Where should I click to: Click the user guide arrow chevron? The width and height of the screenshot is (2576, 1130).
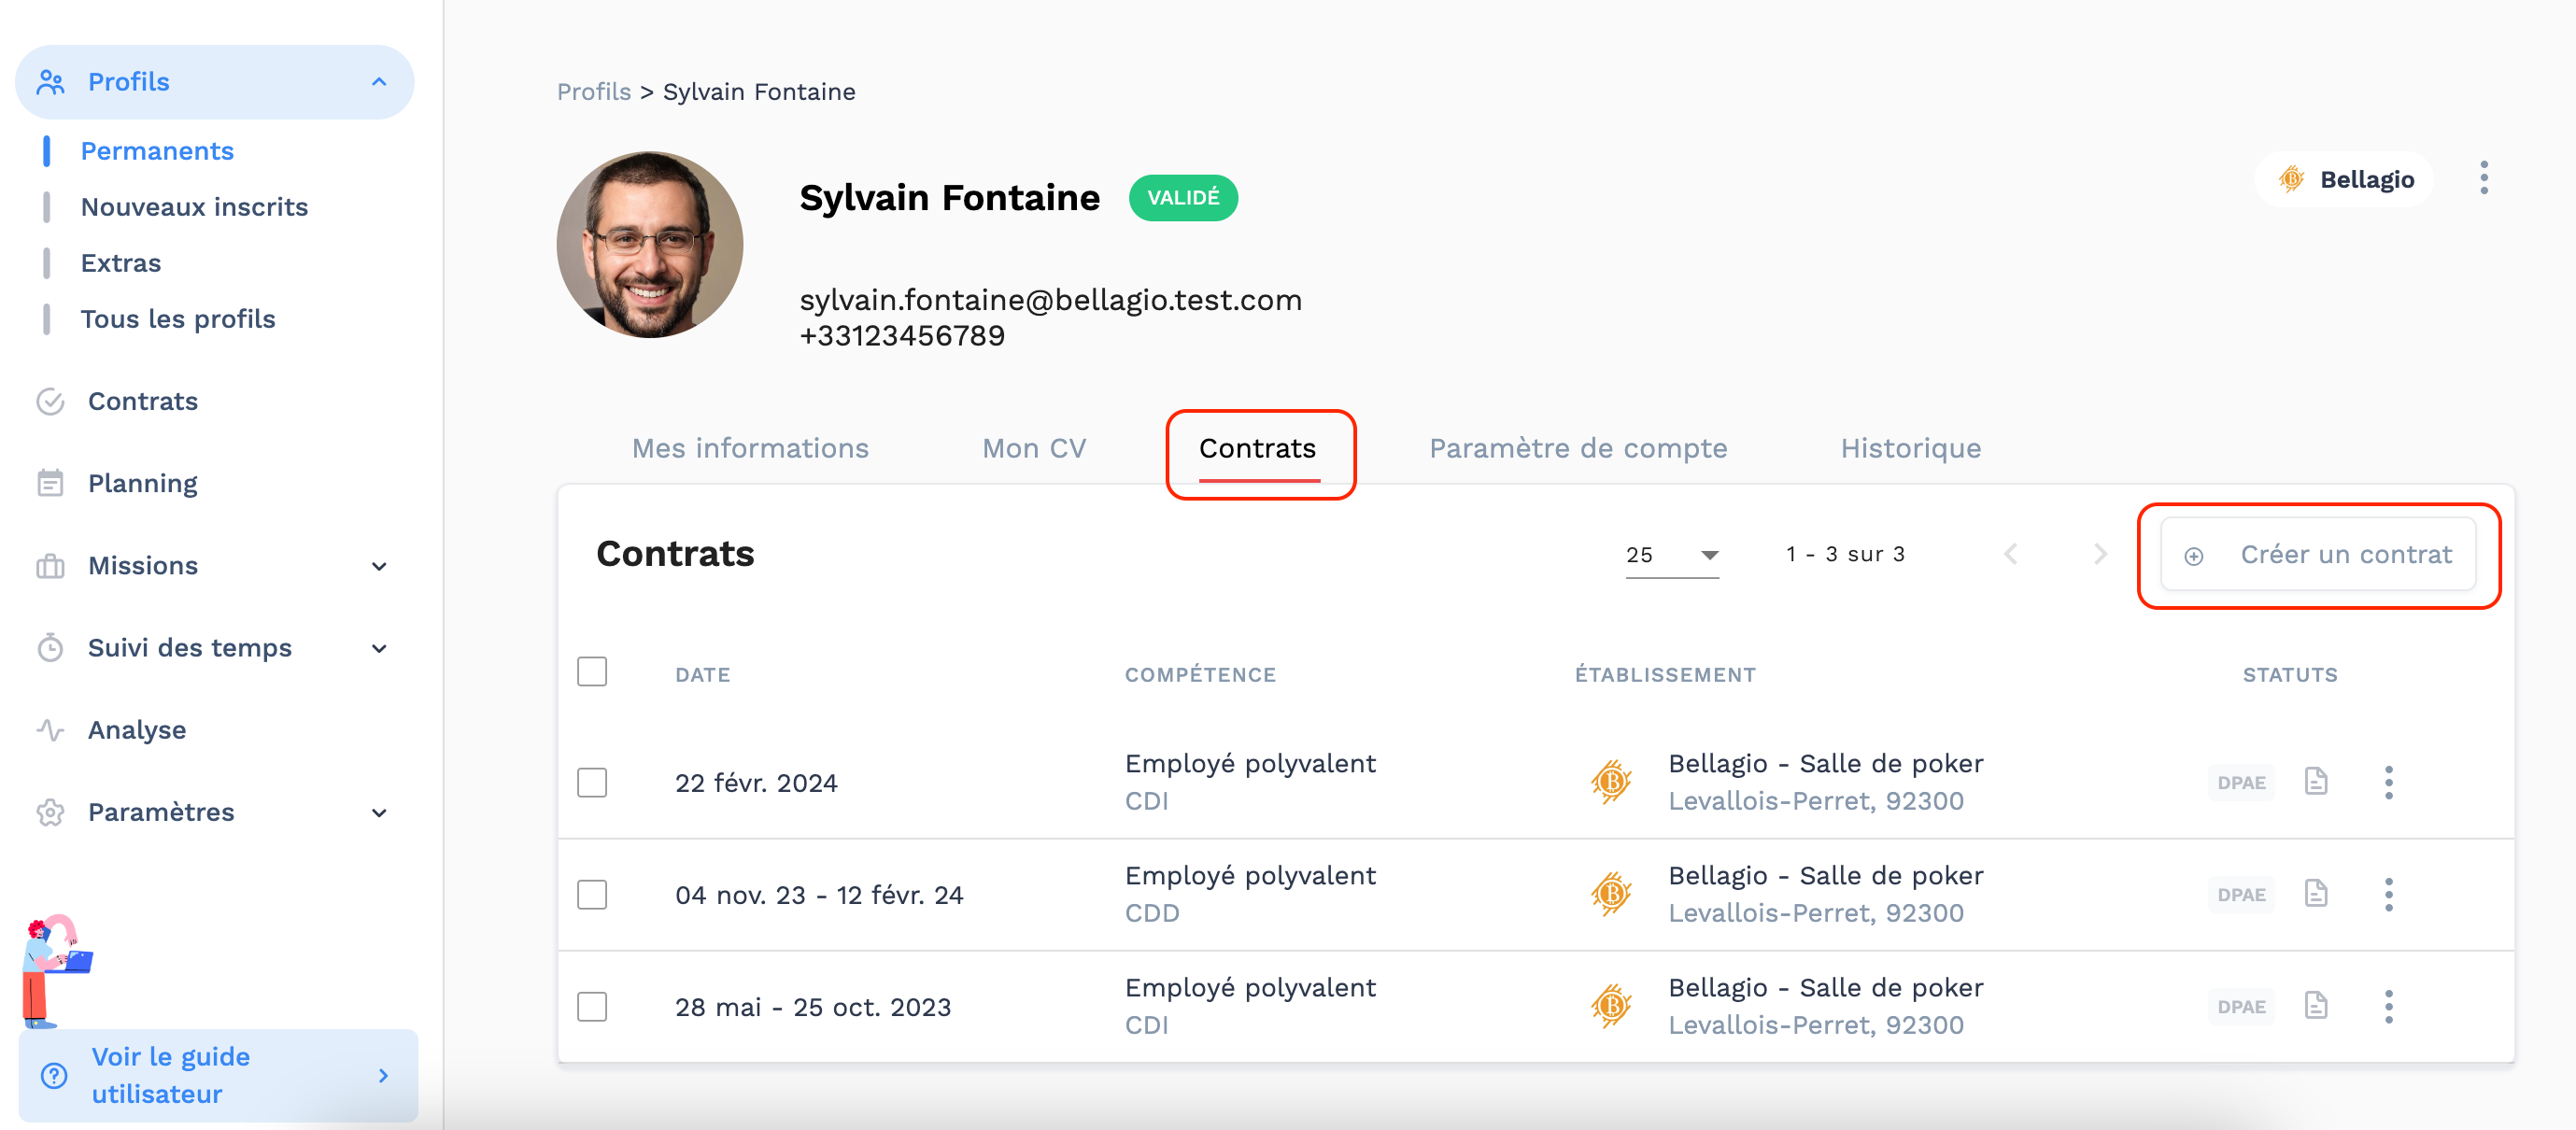point(384,1075)
